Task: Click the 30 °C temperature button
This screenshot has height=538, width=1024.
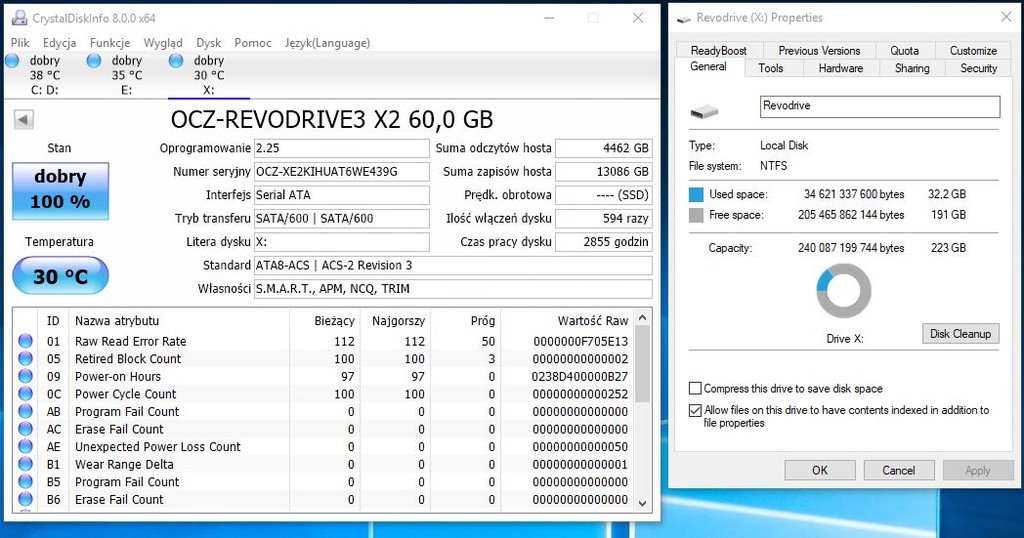Action: click(60, 276)
